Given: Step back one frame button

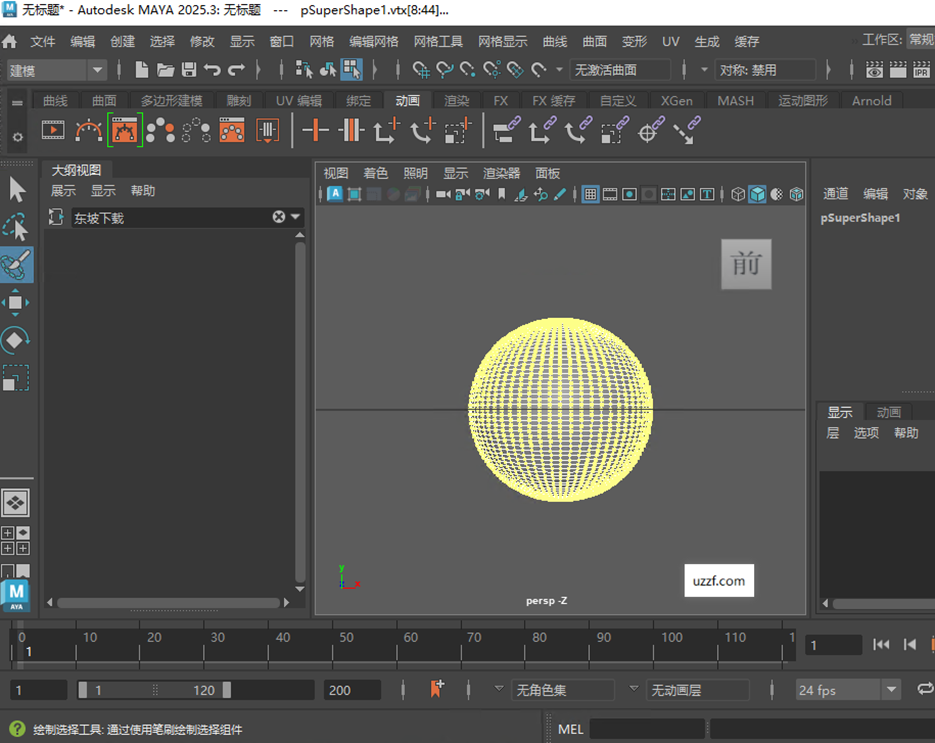Looking at the screenshot, I should click(909, 644).
